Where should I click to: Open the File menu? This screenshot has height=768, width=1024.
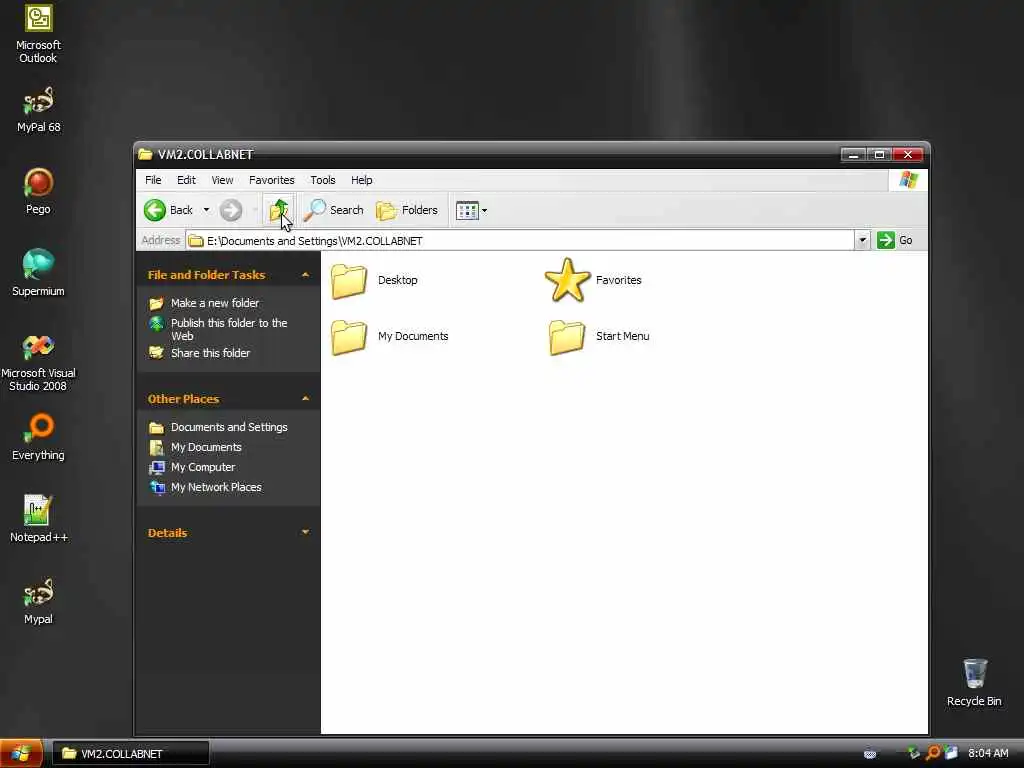tap(153, 180)
